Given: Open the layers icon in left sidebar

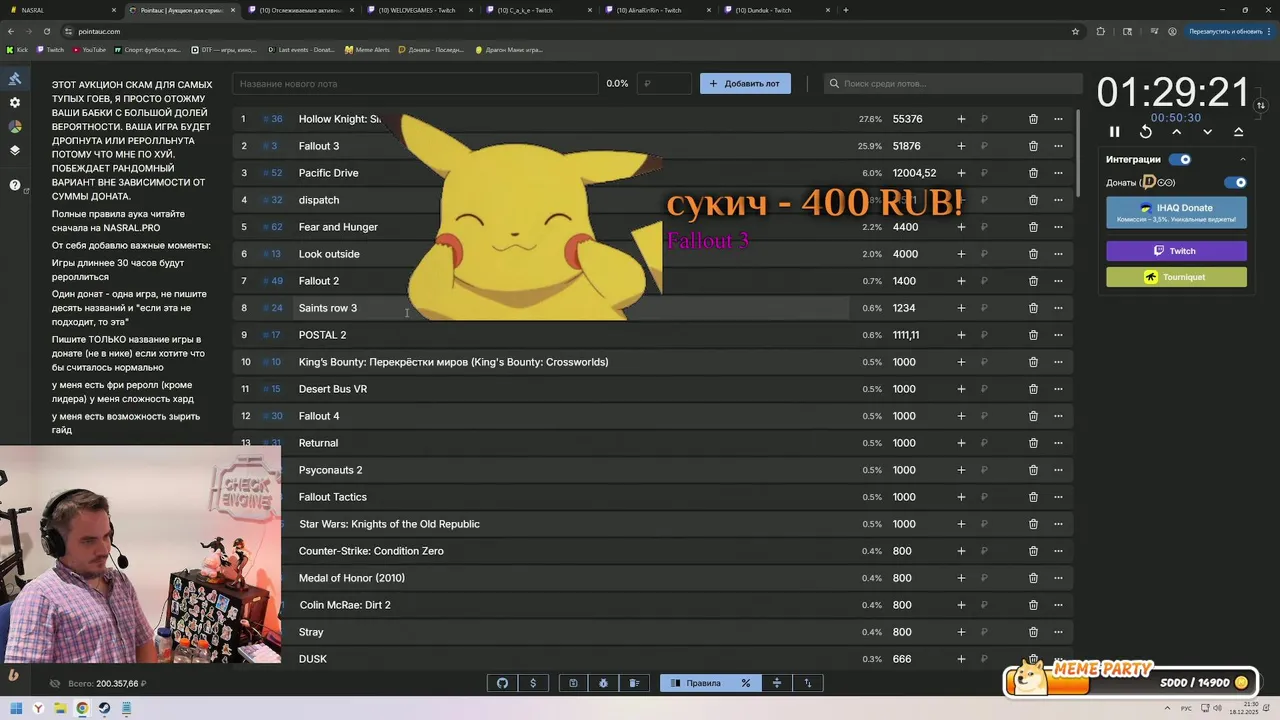Looking at the screenshot, I should [15, 151].
